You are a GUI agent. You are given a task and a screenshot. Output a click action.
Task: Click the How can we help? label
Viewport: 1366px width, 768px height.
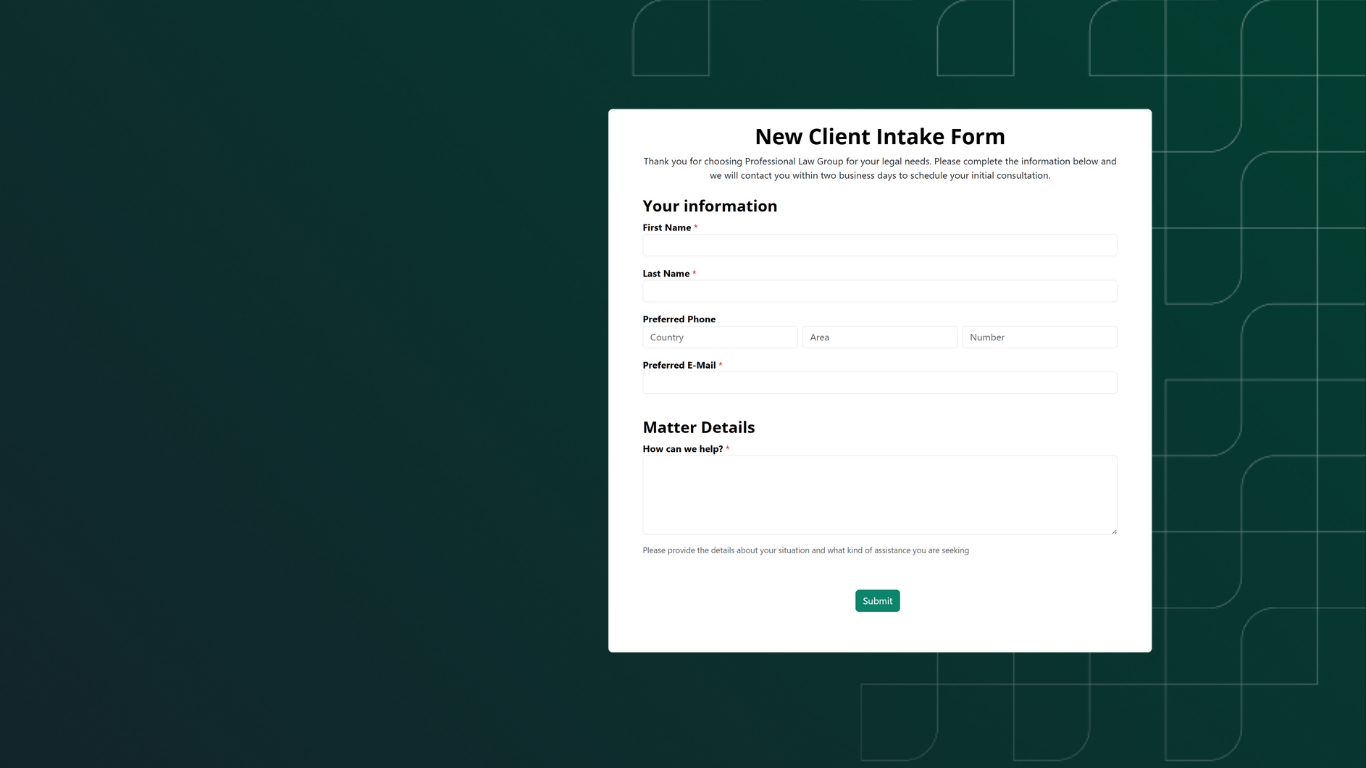pos(682,449)
